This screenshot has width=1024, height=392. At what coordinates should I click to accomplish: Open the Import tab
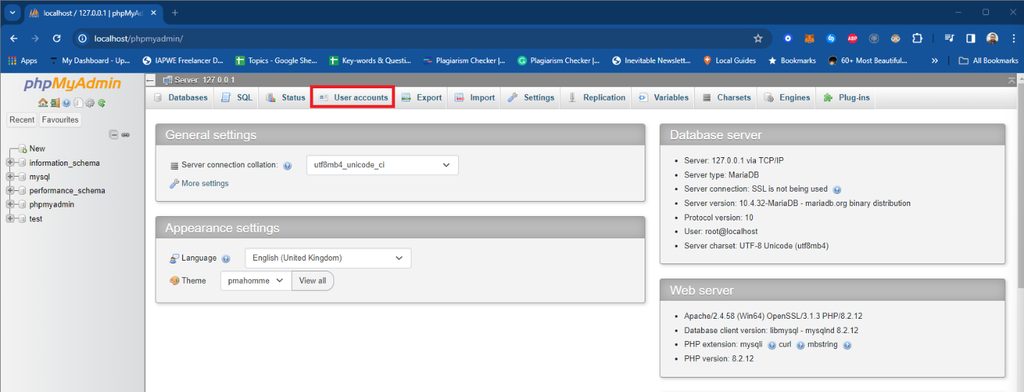pos(475,97)
